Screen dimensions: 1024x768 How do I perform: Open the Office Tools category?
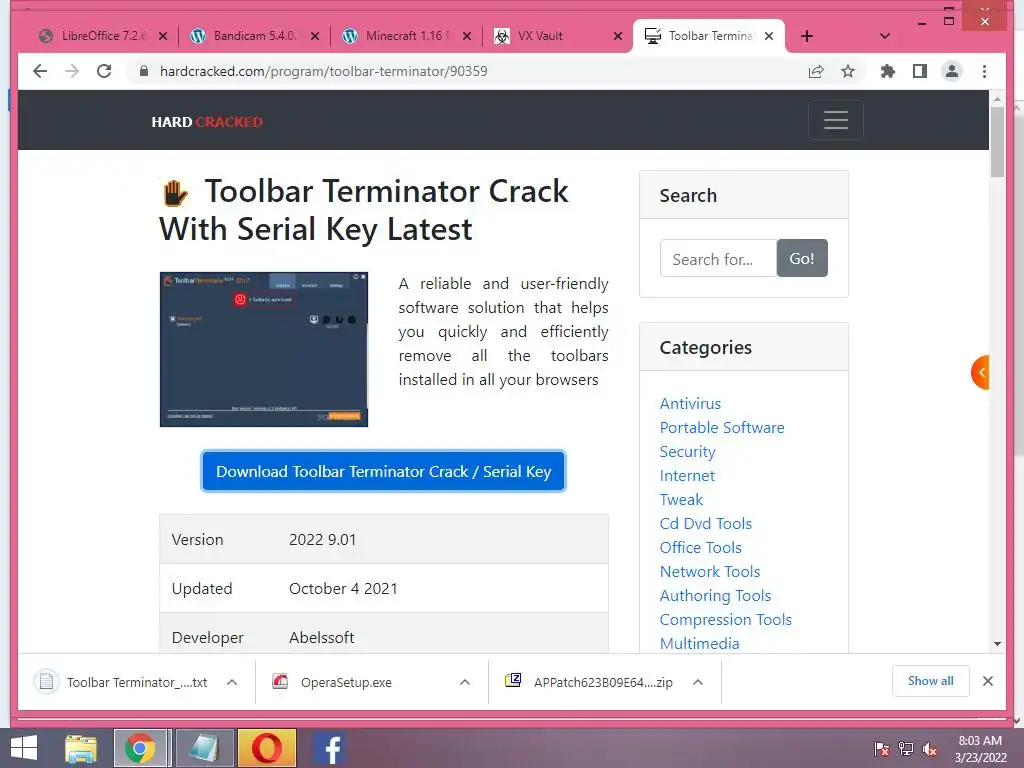(701, 548)
